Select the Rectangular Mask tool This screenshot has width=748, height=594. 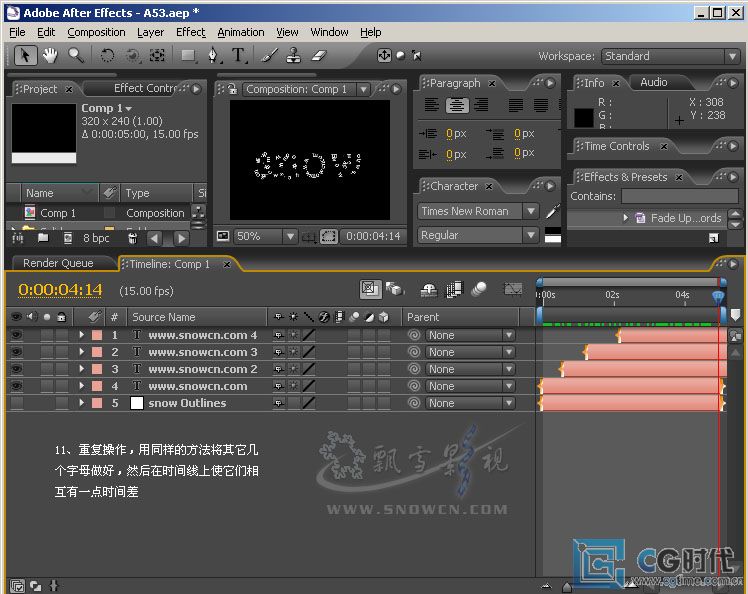click(188, 56)
